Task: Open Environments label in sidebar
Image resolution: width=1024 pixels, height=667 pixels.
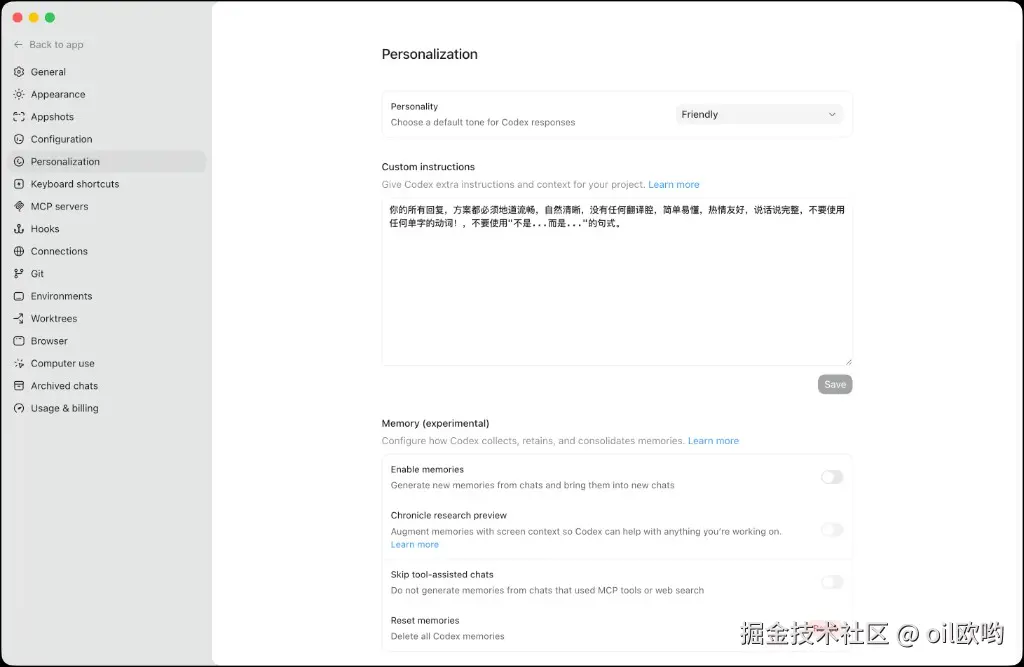Action: [61, 296]
